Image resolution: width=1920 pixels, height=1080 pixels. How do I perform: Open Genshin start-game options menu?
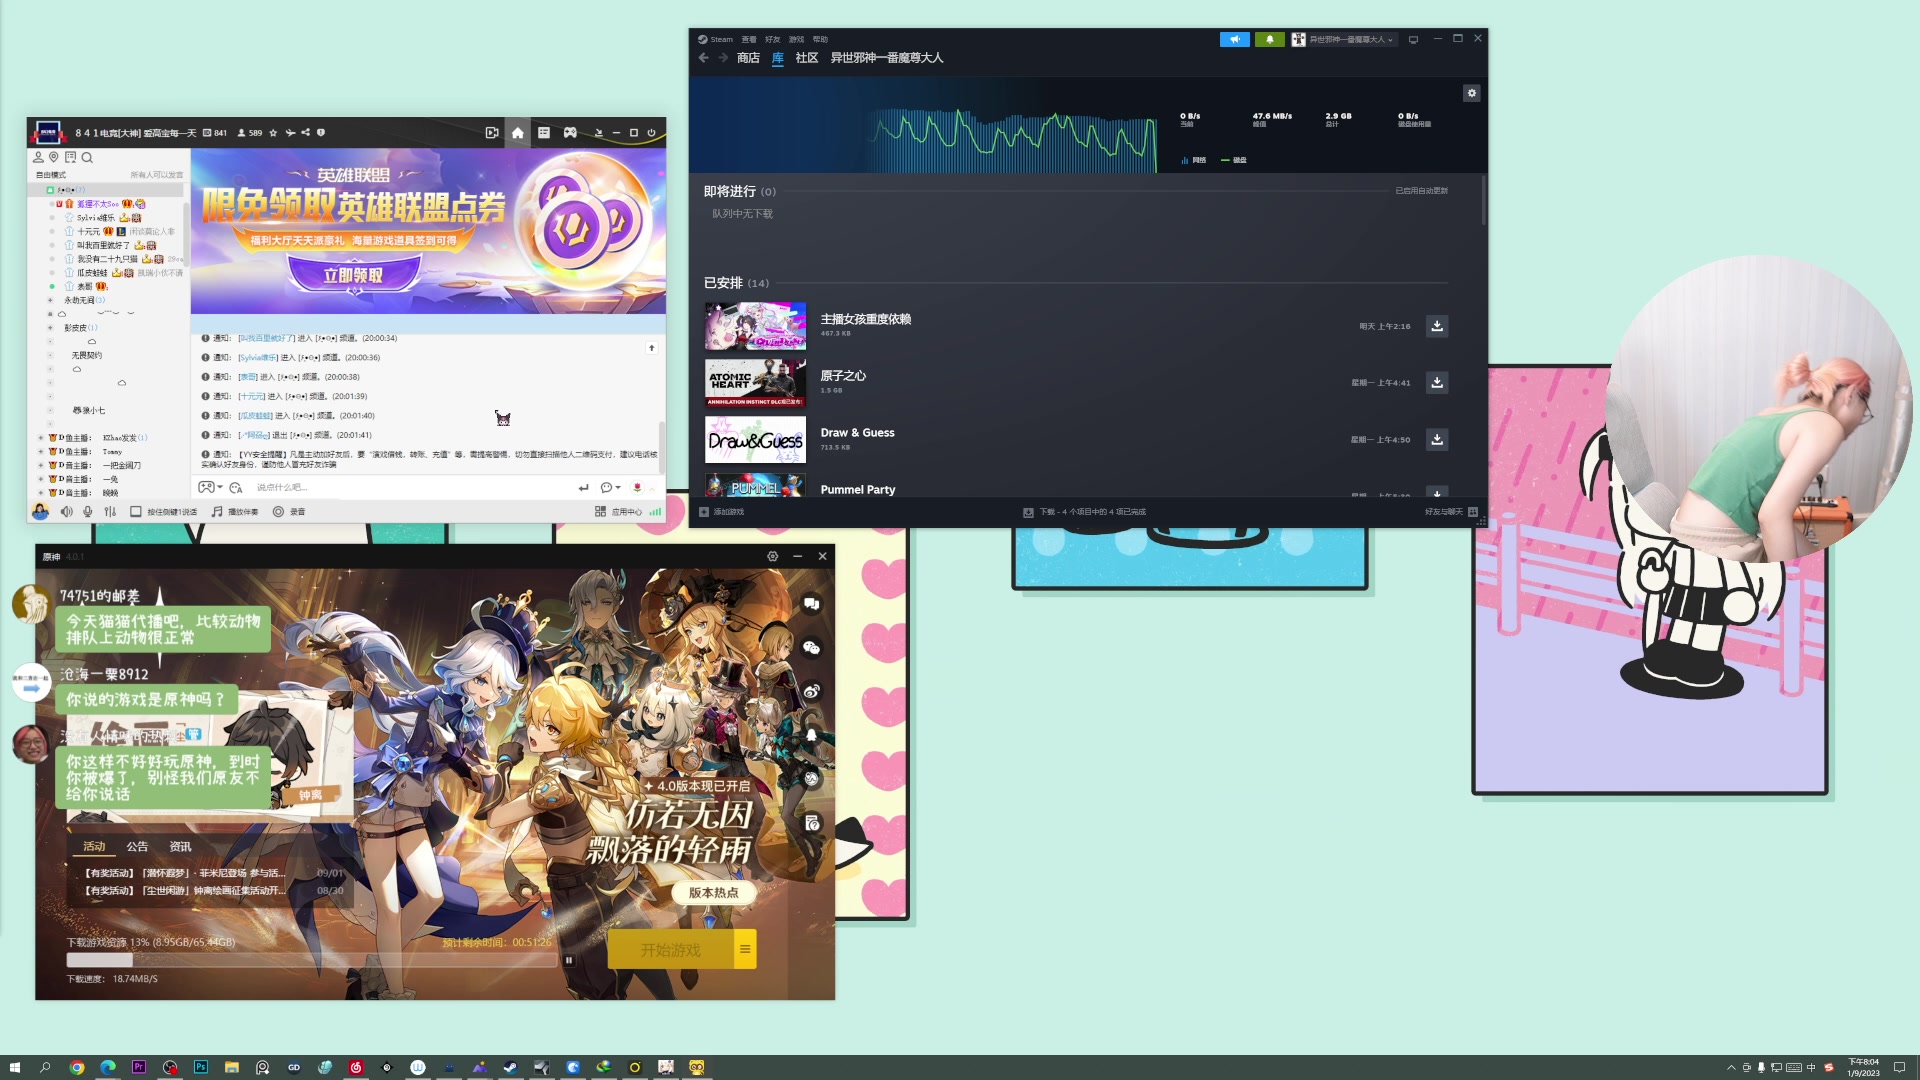745,949
